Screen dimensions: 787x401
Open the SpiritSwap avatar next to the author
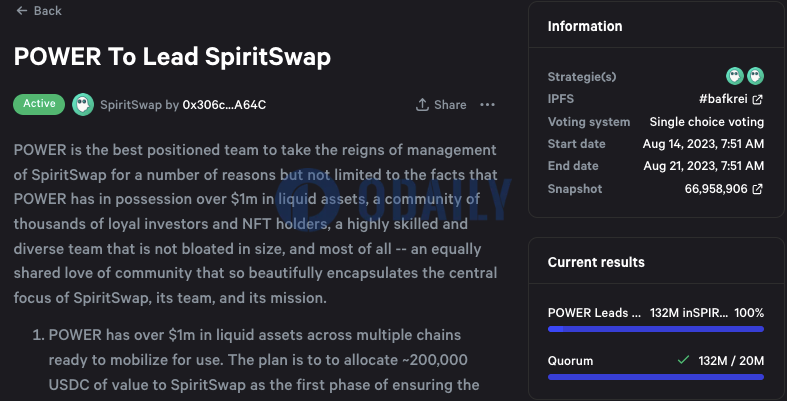coord(83,104)
